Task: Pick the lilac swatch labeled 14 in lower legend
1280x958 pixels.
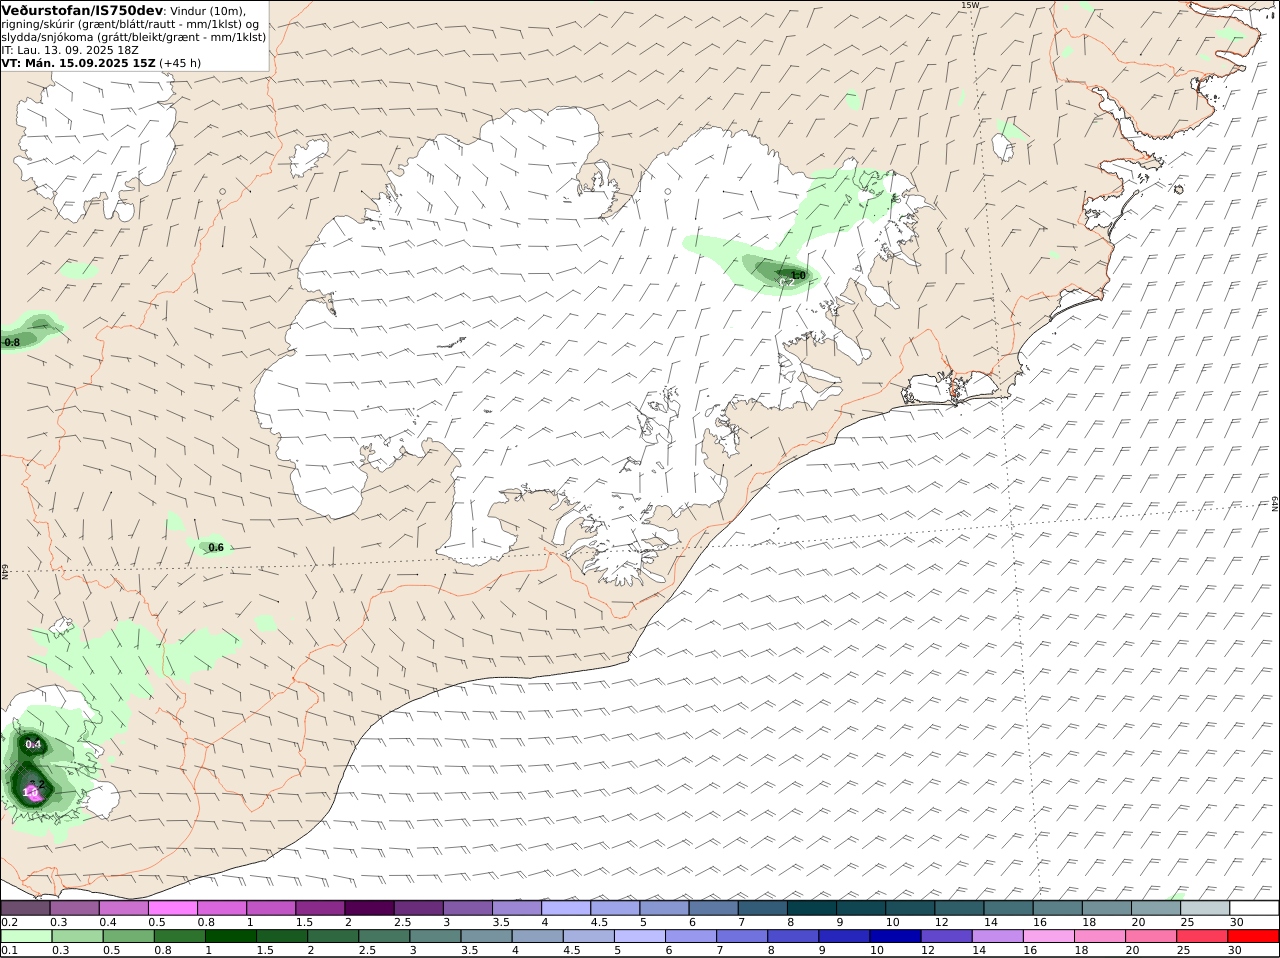Action: coord(997,937)
